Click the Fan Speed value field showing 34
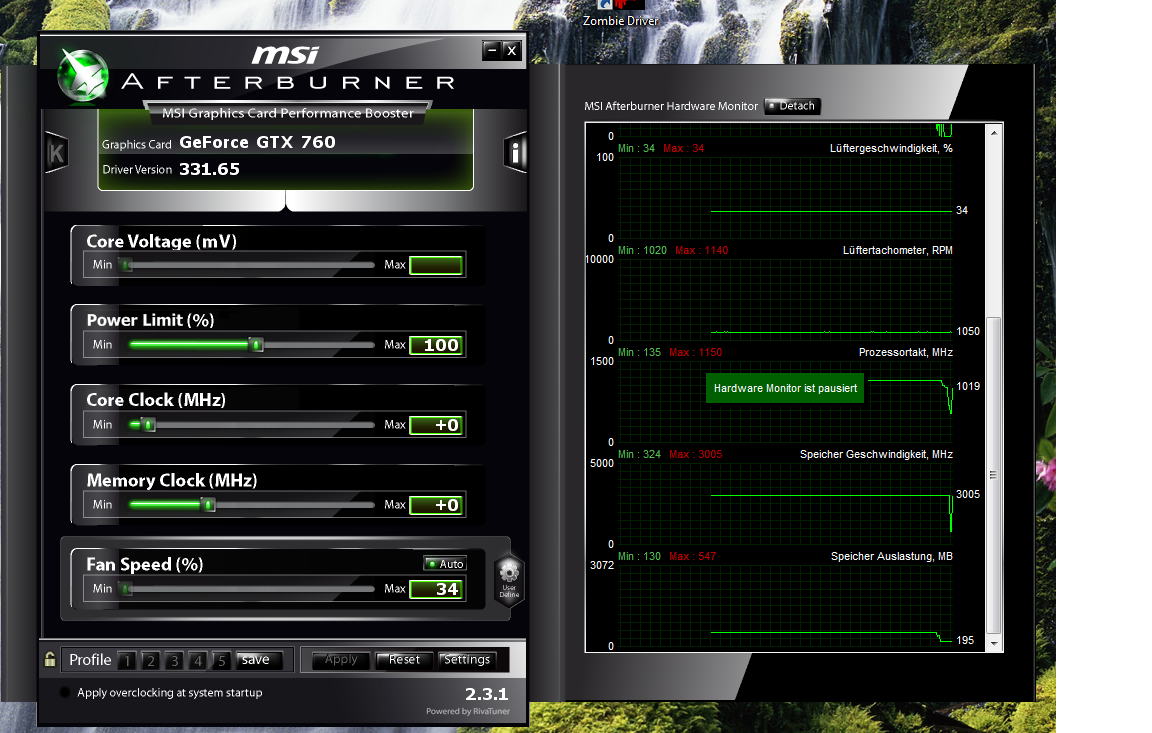This screenshot has height=733, width=1152. tap(436, 589)
